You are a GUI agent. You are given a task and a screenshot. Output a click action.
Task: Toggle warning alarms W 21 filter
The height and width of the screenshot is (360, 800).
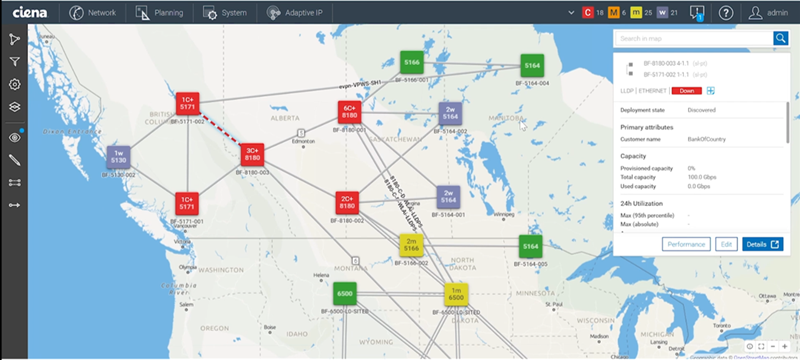point(667,13)
